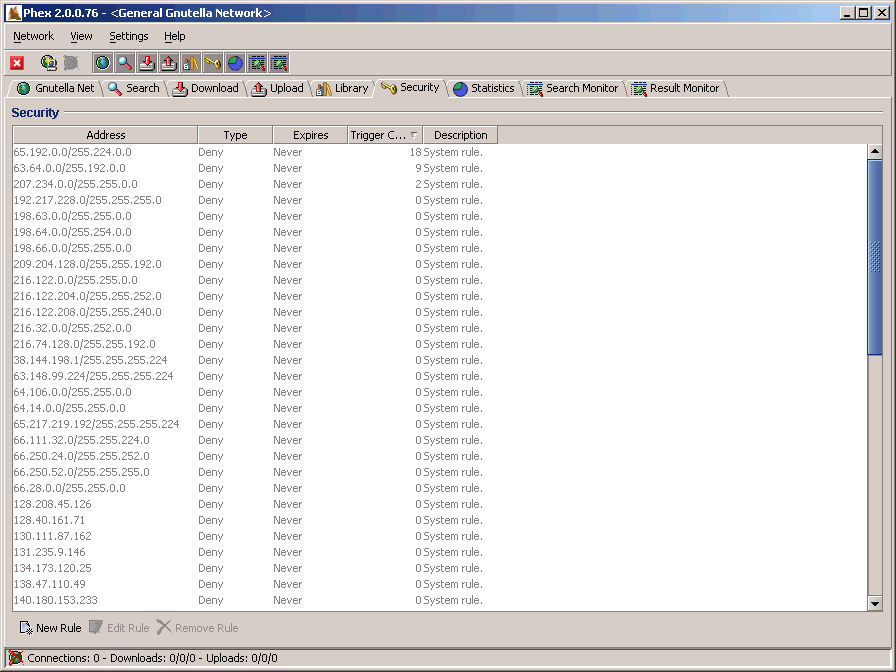Toggle the Search magnifier toolbar button

pos(125,63)
